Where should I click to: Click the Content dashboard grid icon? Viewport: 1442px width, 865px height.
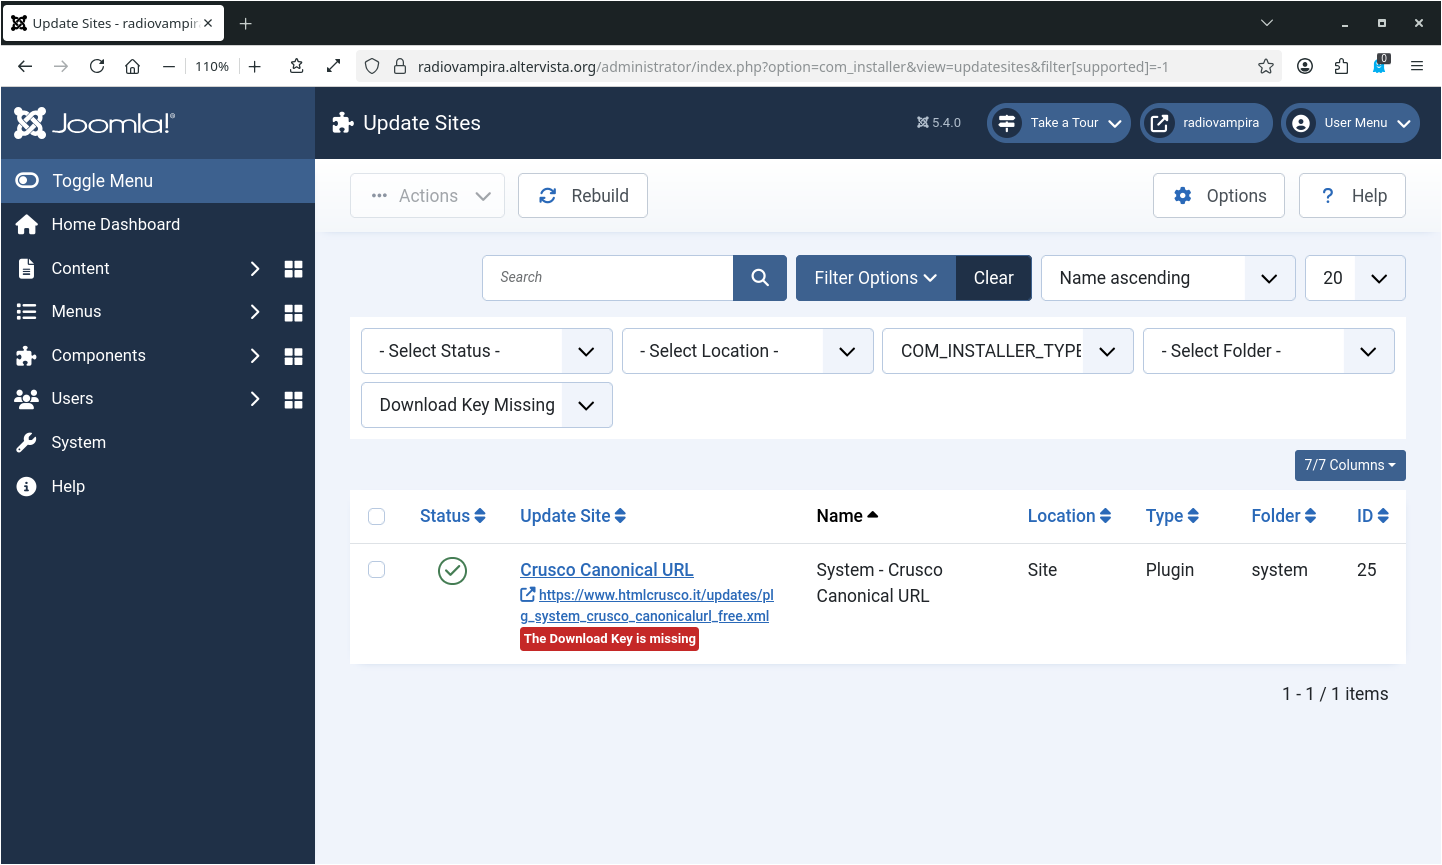[x=293, y=269]
